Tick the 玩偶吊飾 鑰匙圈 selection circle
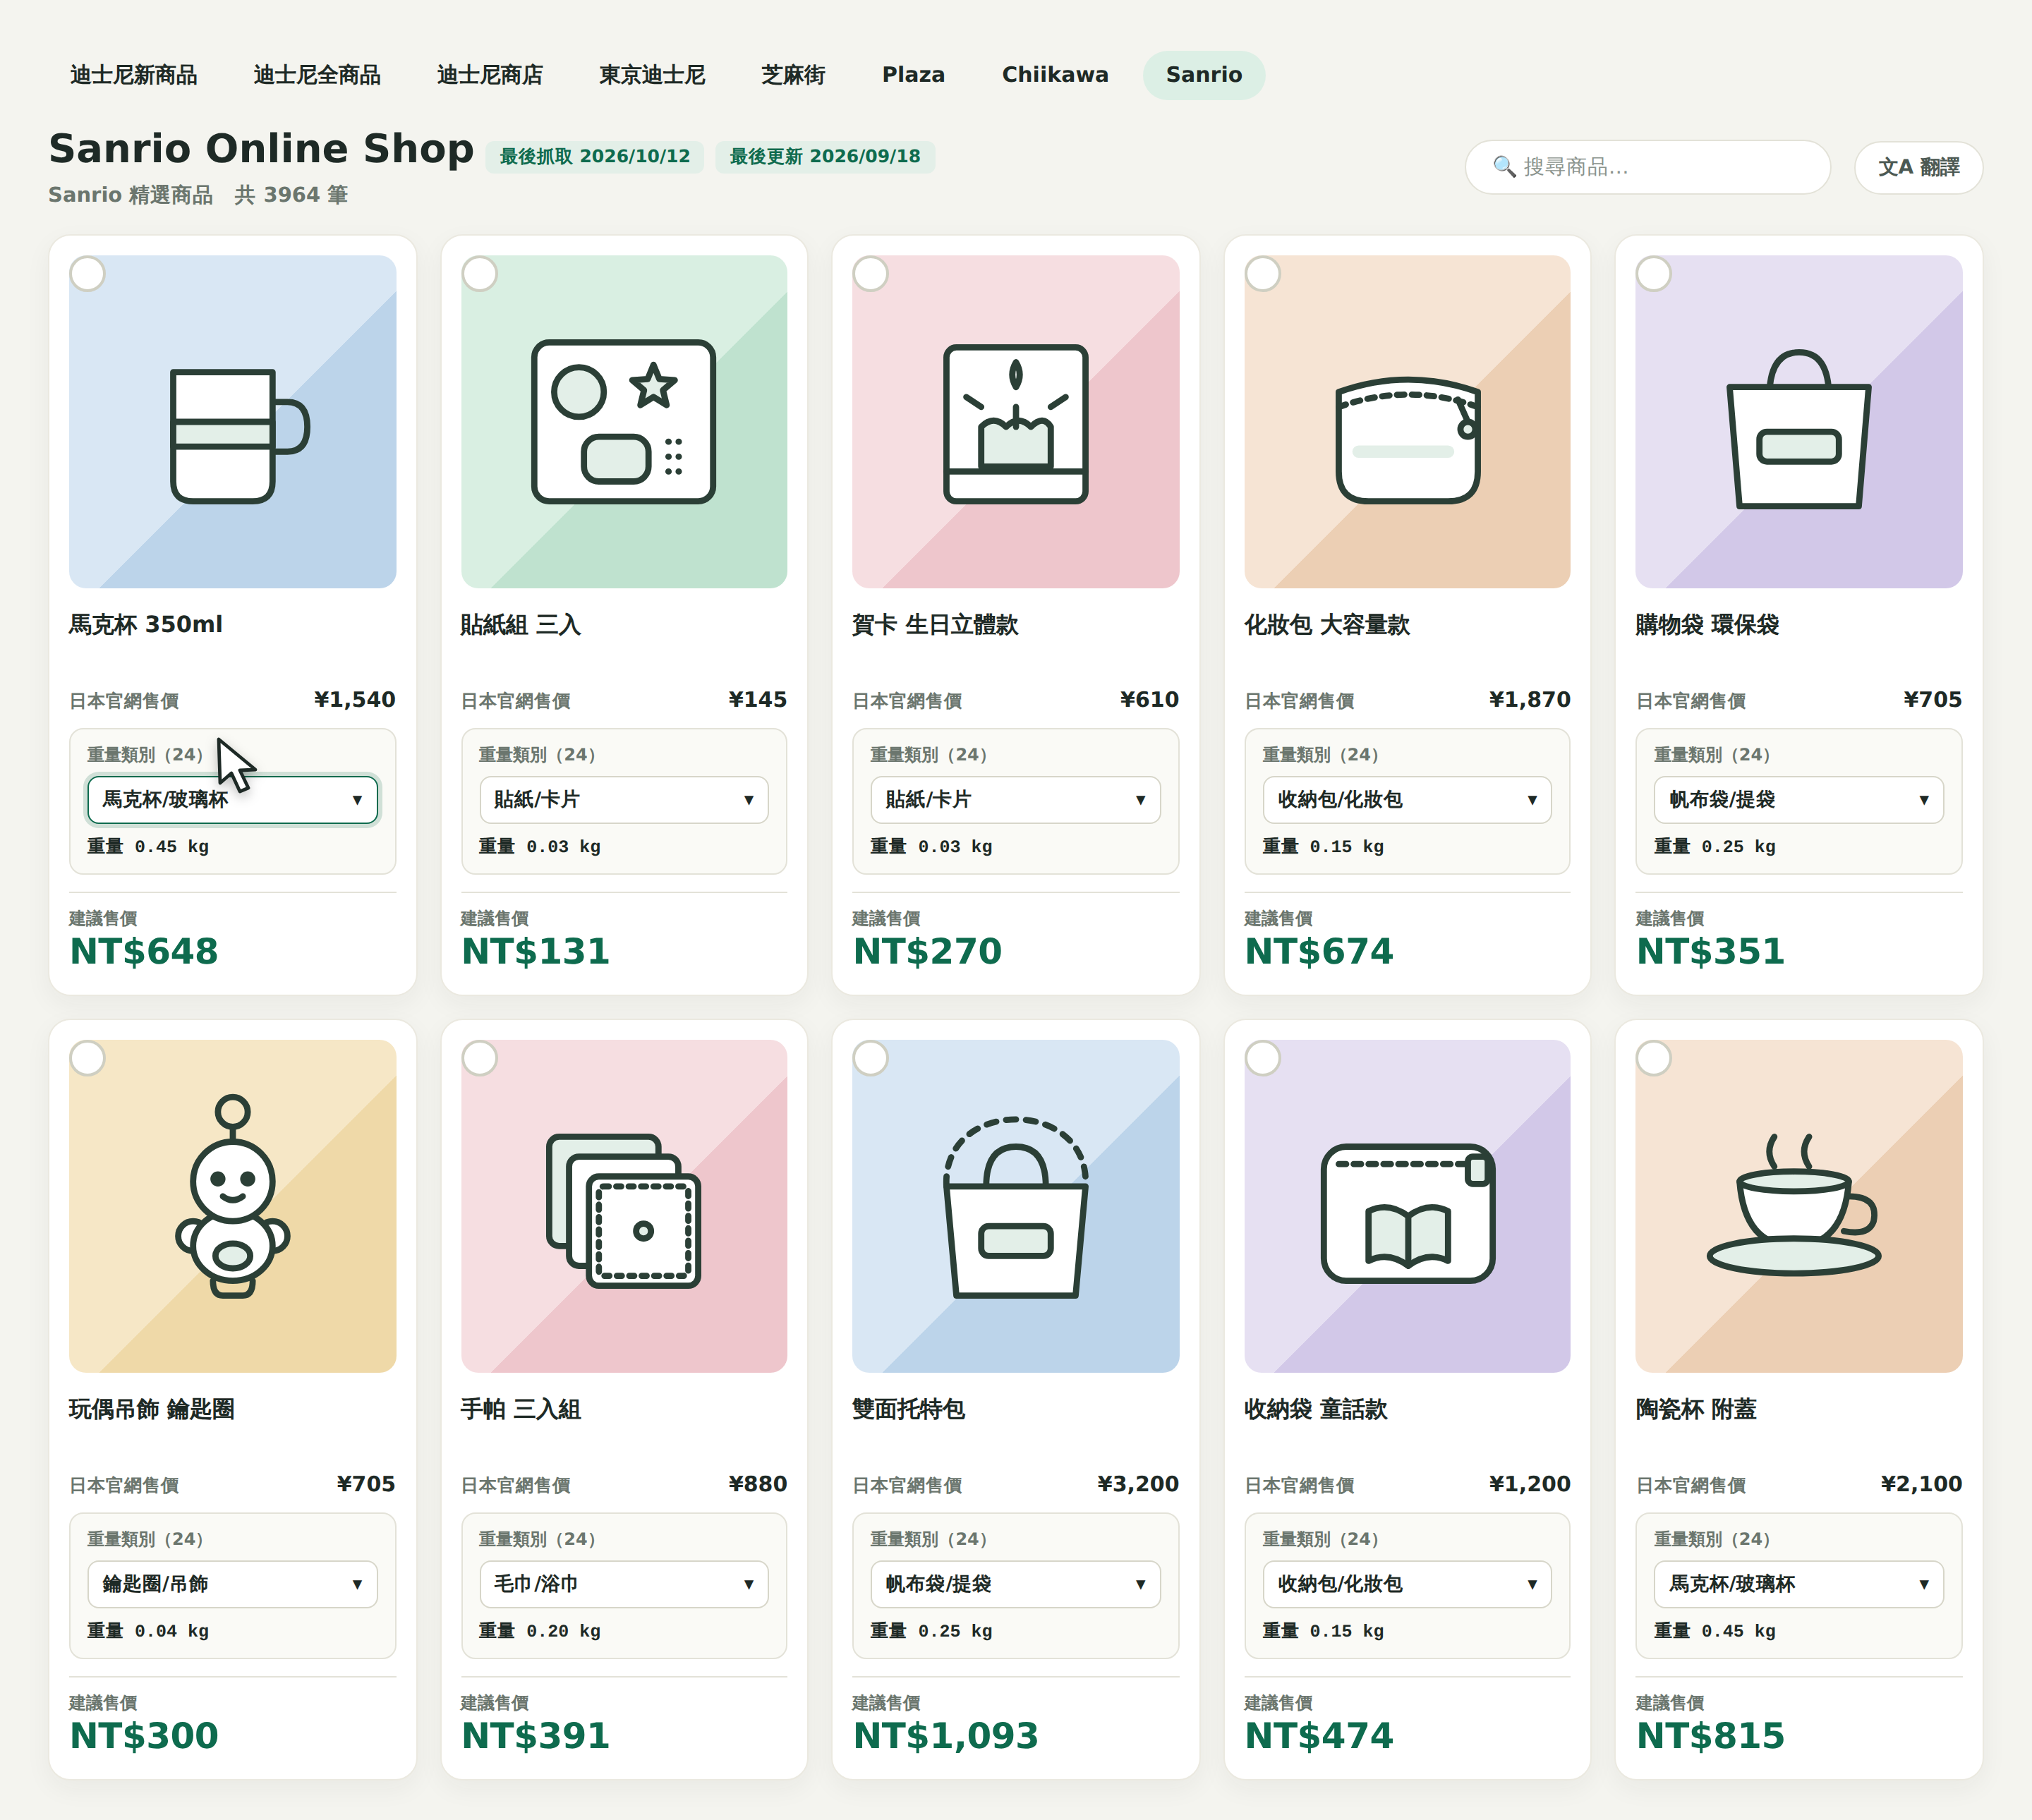2032x1820 pixels. (88, 1058)
